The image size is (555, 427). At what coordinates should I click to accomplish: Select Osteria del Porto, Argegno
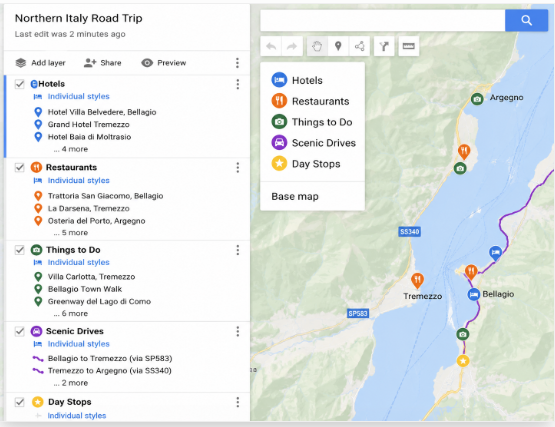point(96,221)
